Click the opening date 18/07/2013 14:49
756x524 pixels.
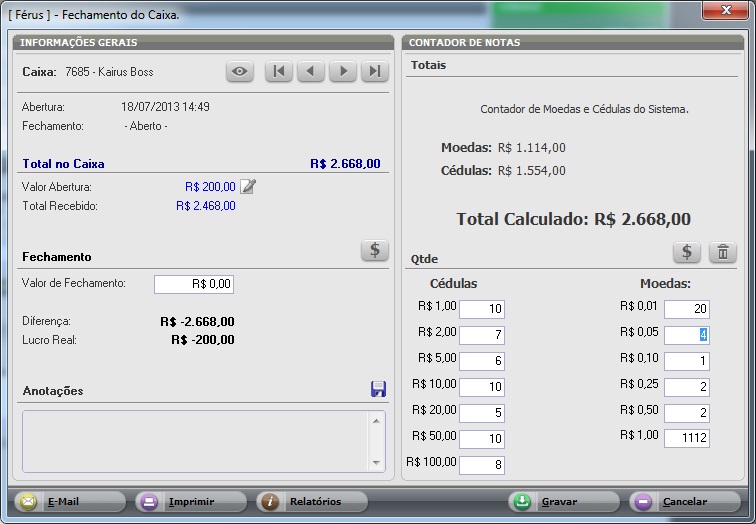[165, 107]
